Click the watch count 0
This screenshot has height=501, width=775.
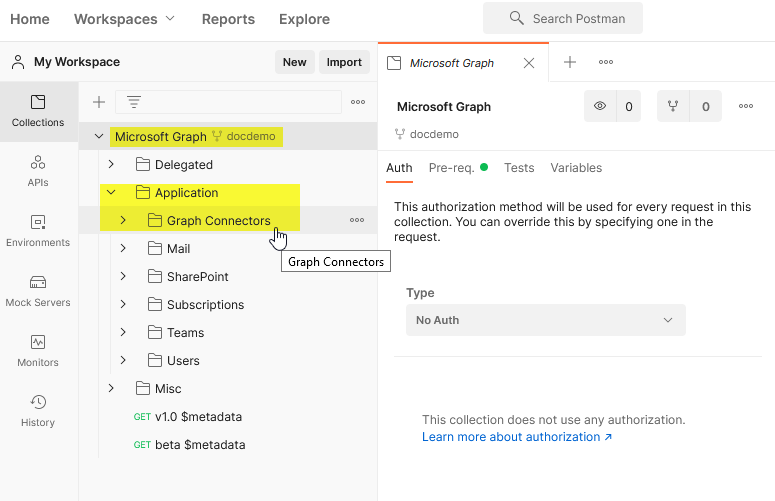point(629,106)
